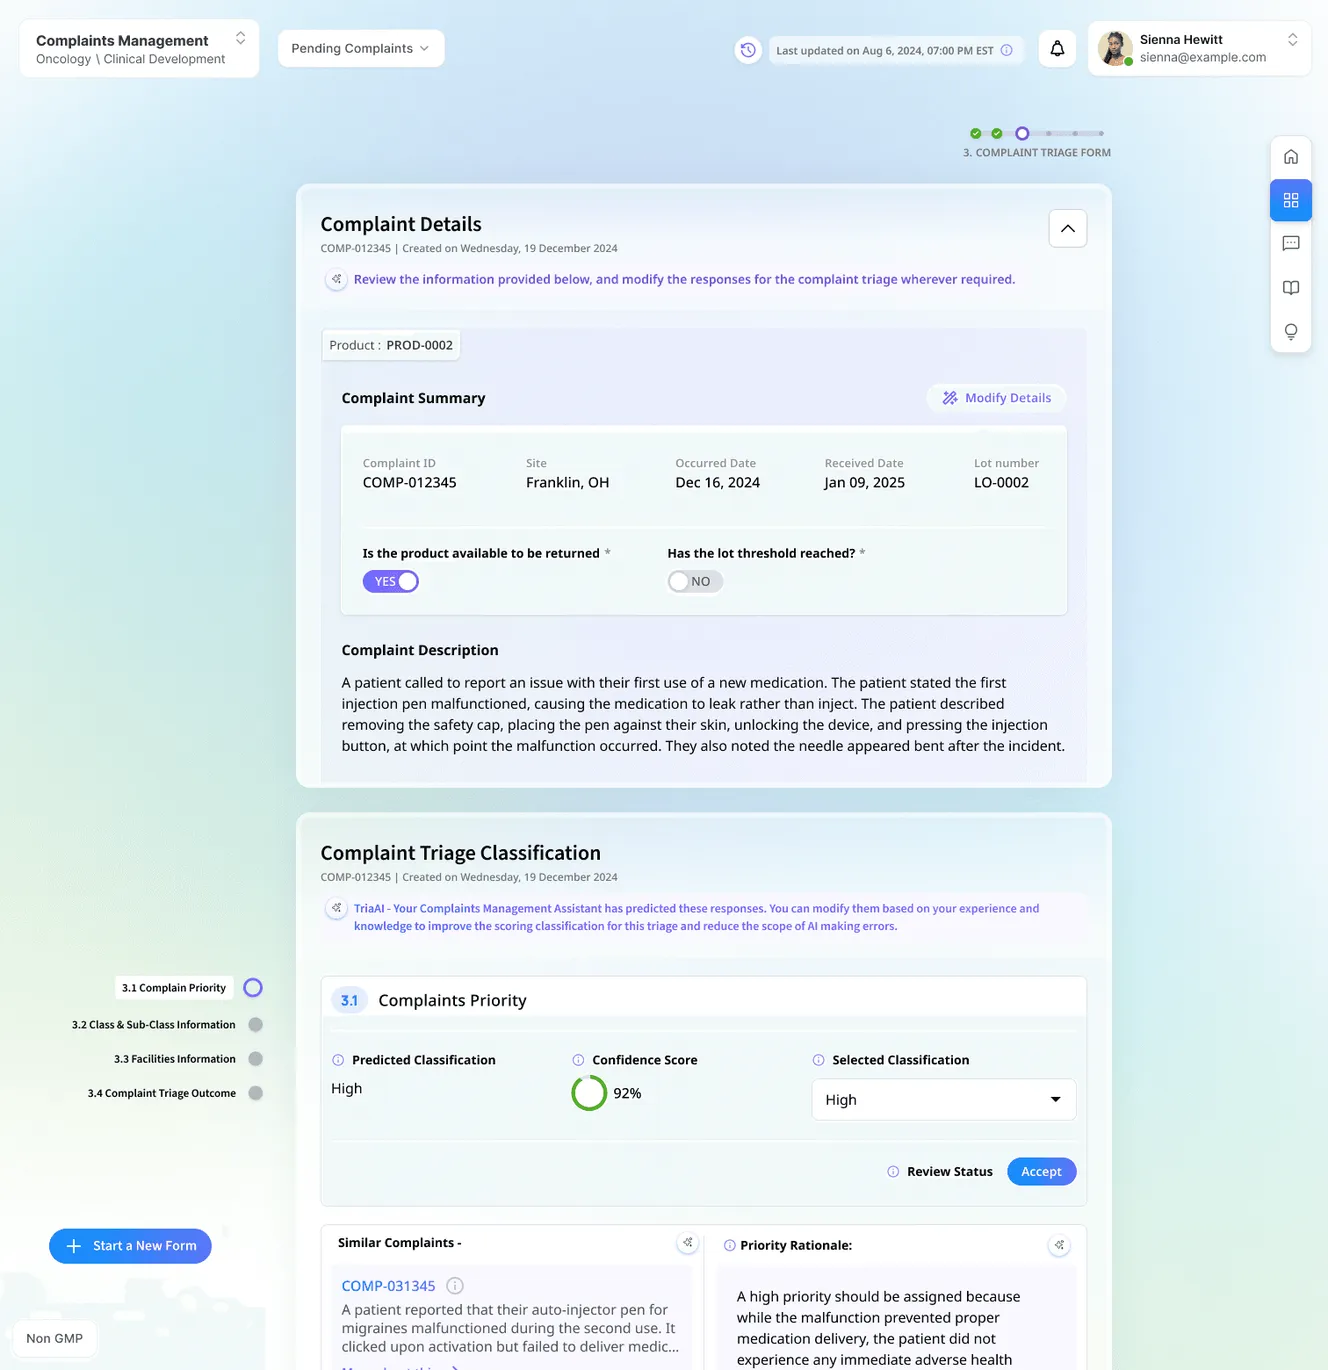Click info icon beside Priority Rationale
This screenshot has width=1328, height=1370.
point(730,1246)
